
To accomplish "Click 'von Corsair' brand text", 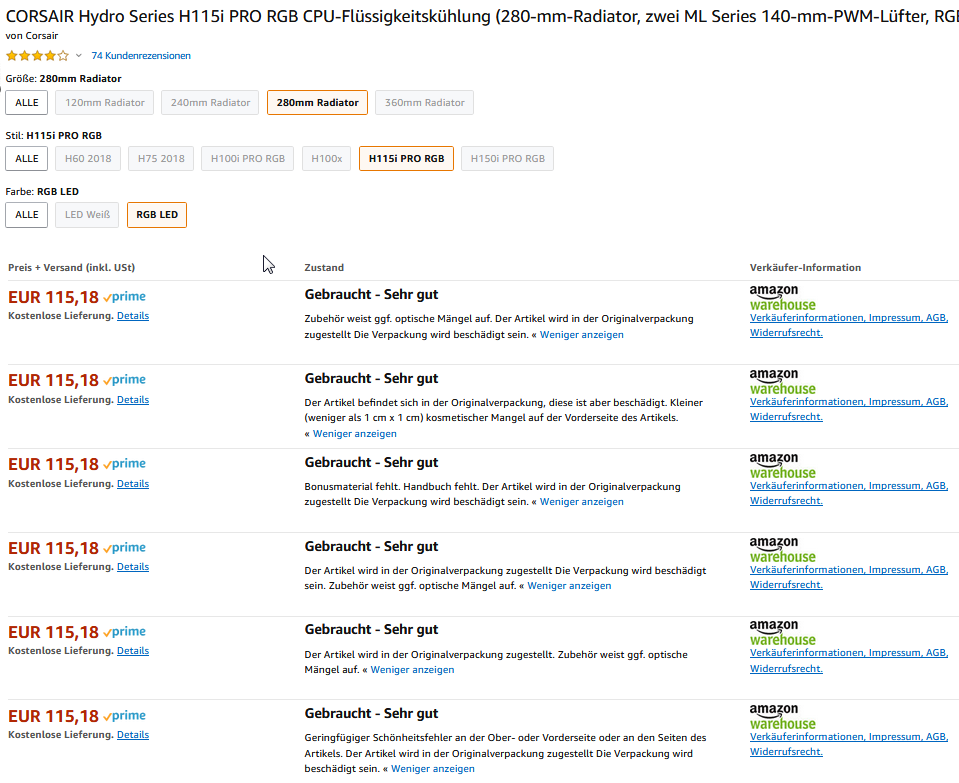I will tap(32, 35).
